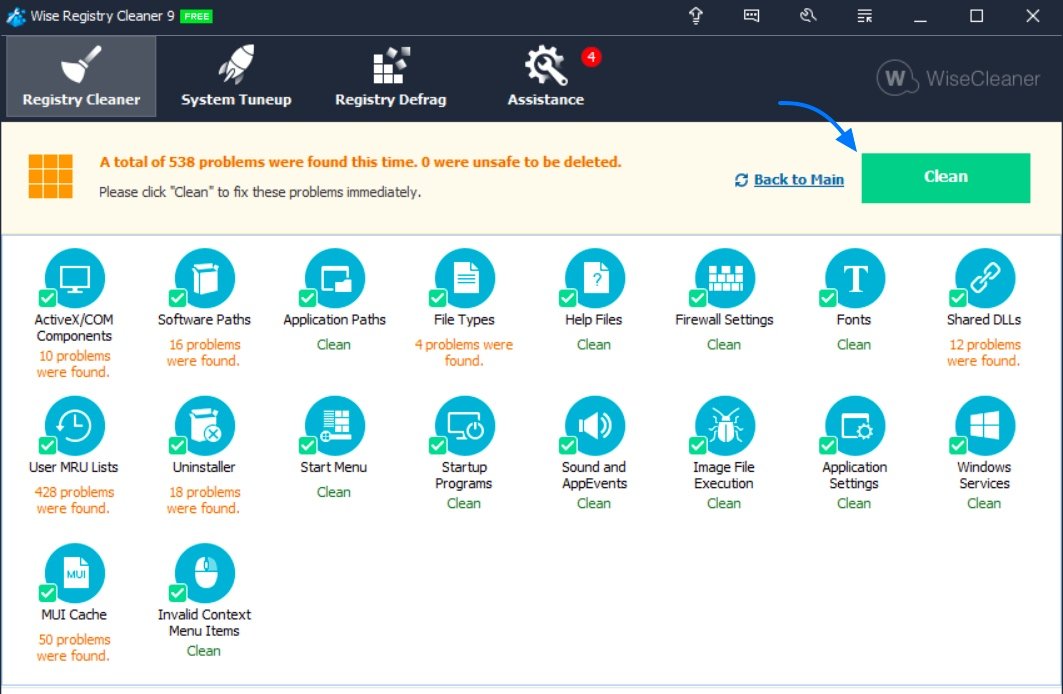Click the Invalid Context Menu Items label

[x=204, y=623]
